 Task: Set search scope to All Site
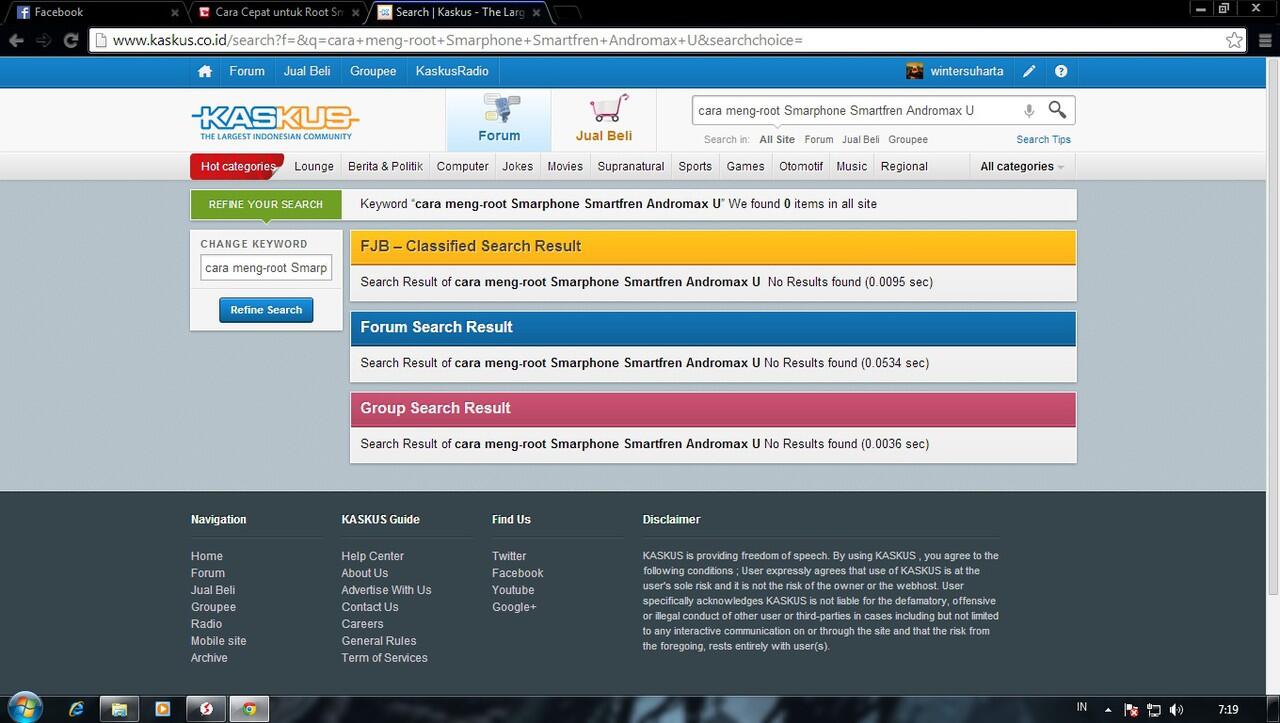pyautogui.click(x=777, y=140)
